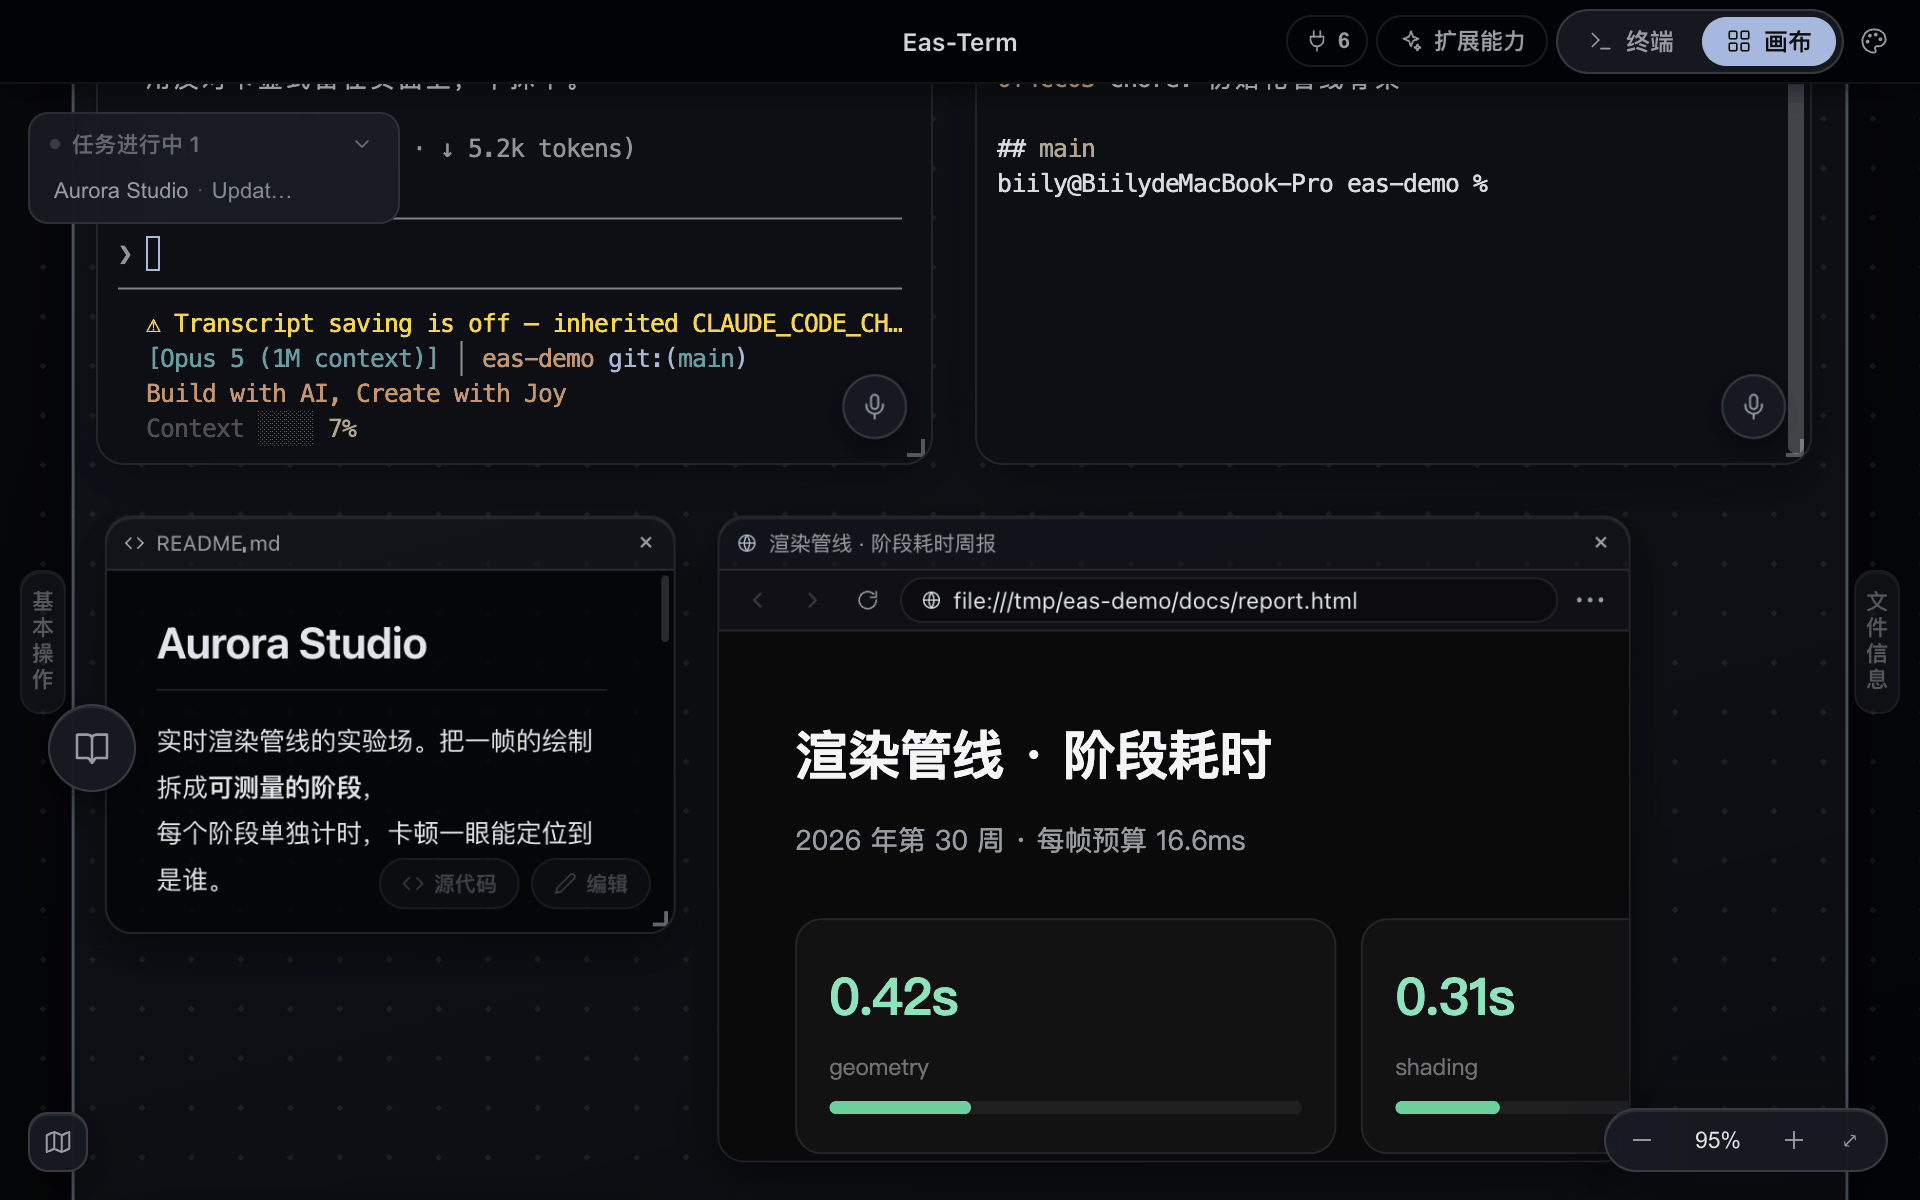1920x1200 pixels.
Task: Click the right terminal scrollbar
Action: 1796,270
